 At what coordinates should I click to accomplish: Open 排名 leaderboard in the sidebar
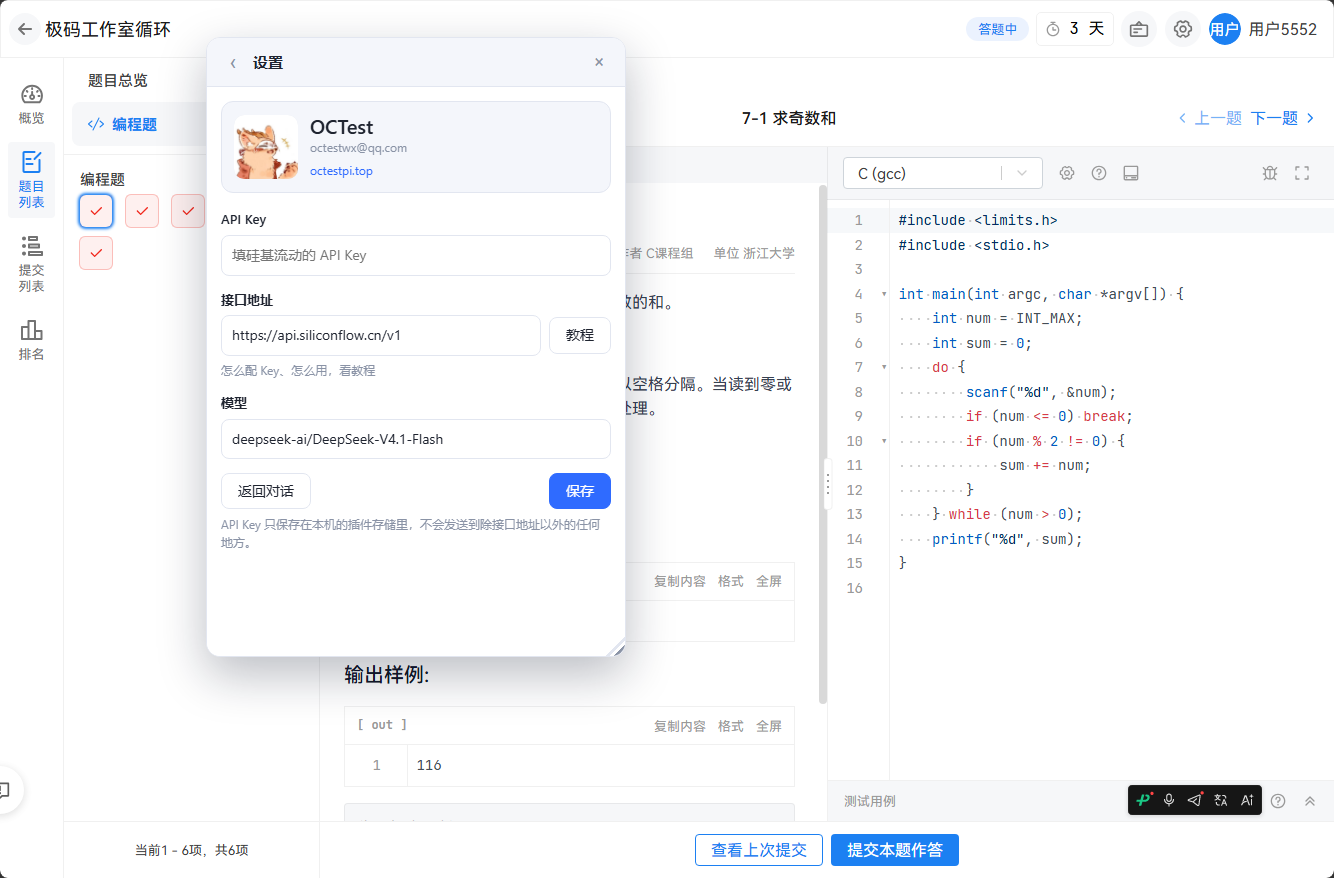pyautogui.click(x=32, y=340)
